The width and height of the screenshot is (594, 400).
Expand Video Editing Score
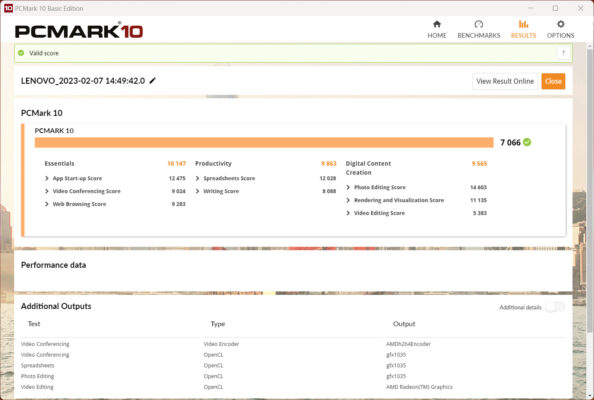pos(348,213)
